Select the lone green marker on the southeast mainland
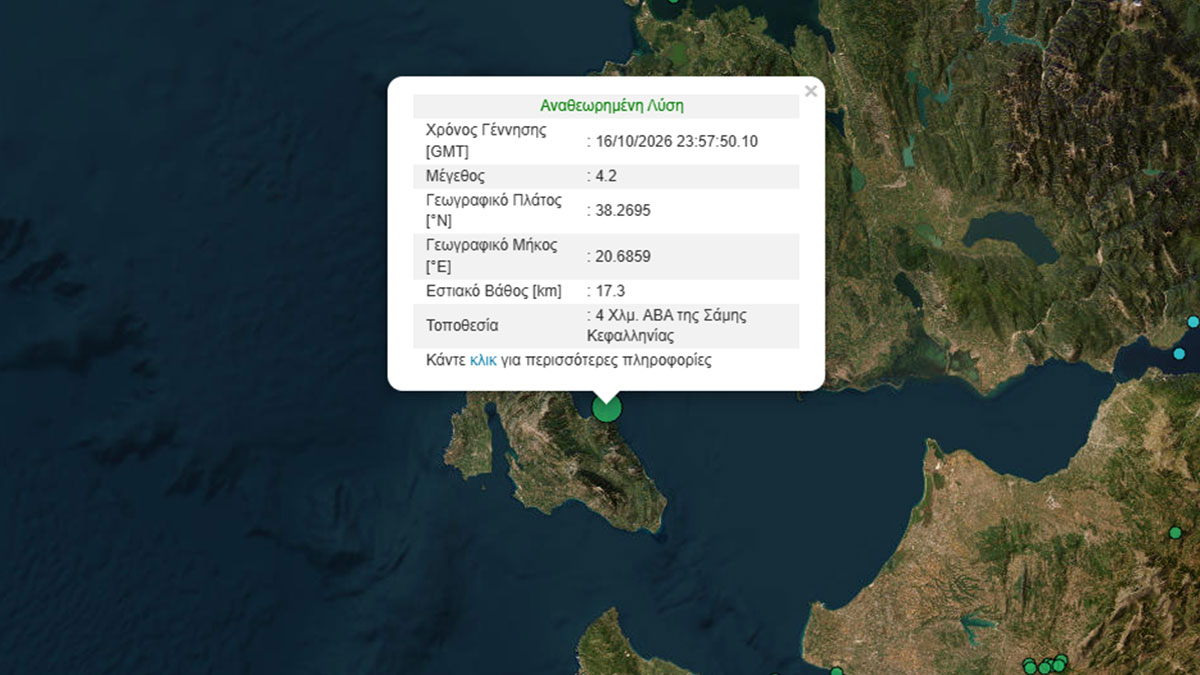This screenshot has width=1200, height=675. coord(1175,533)
